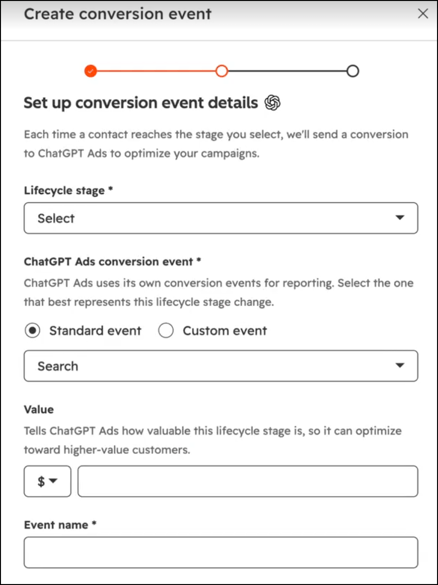The image size is (438, 585).
Task: Click the dark progress line before final step
Action: 287,71
